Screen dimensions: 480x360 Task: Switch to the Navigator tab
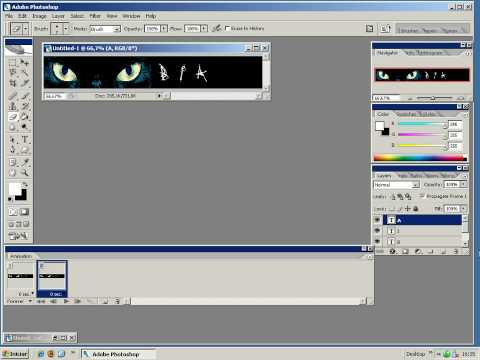pyautogui.click(x=387, y=53)
